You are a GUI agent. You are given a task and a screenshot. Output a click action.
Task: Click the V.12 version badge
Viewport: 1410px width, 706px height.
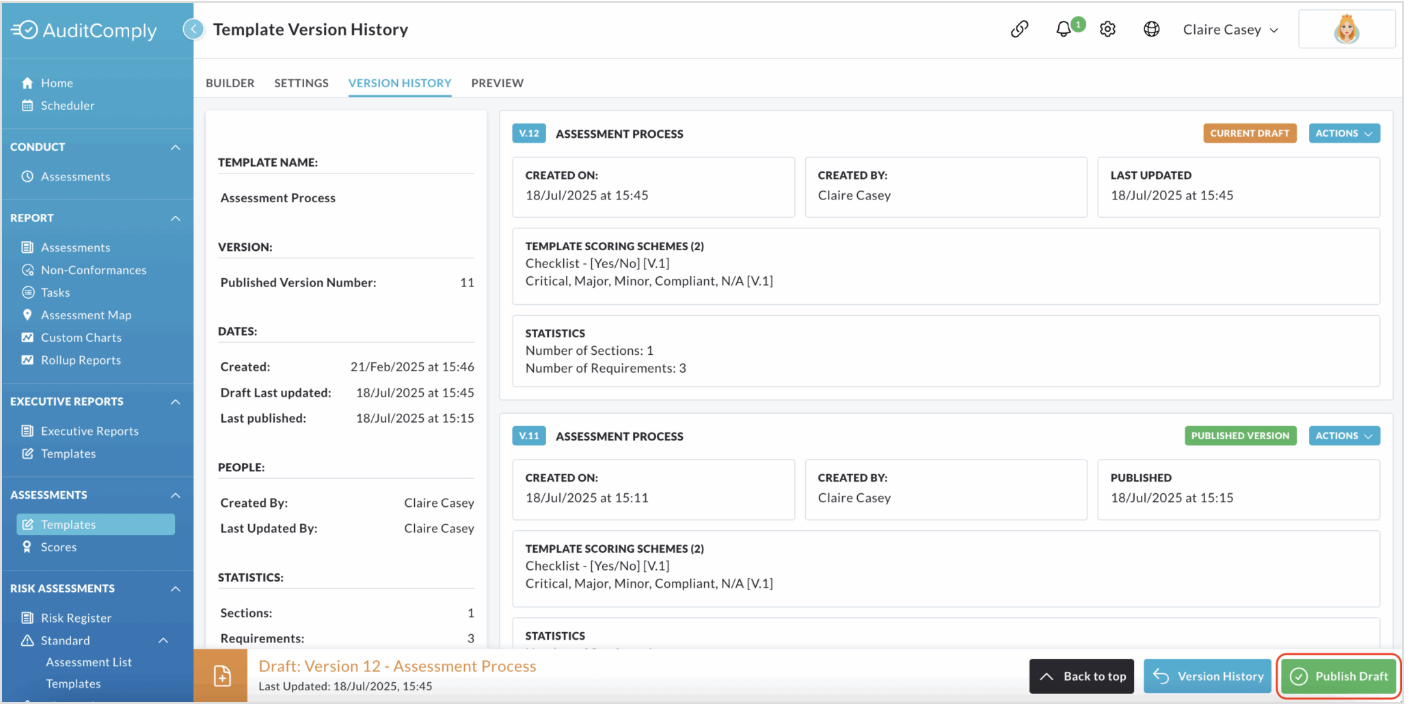(528, 133)
